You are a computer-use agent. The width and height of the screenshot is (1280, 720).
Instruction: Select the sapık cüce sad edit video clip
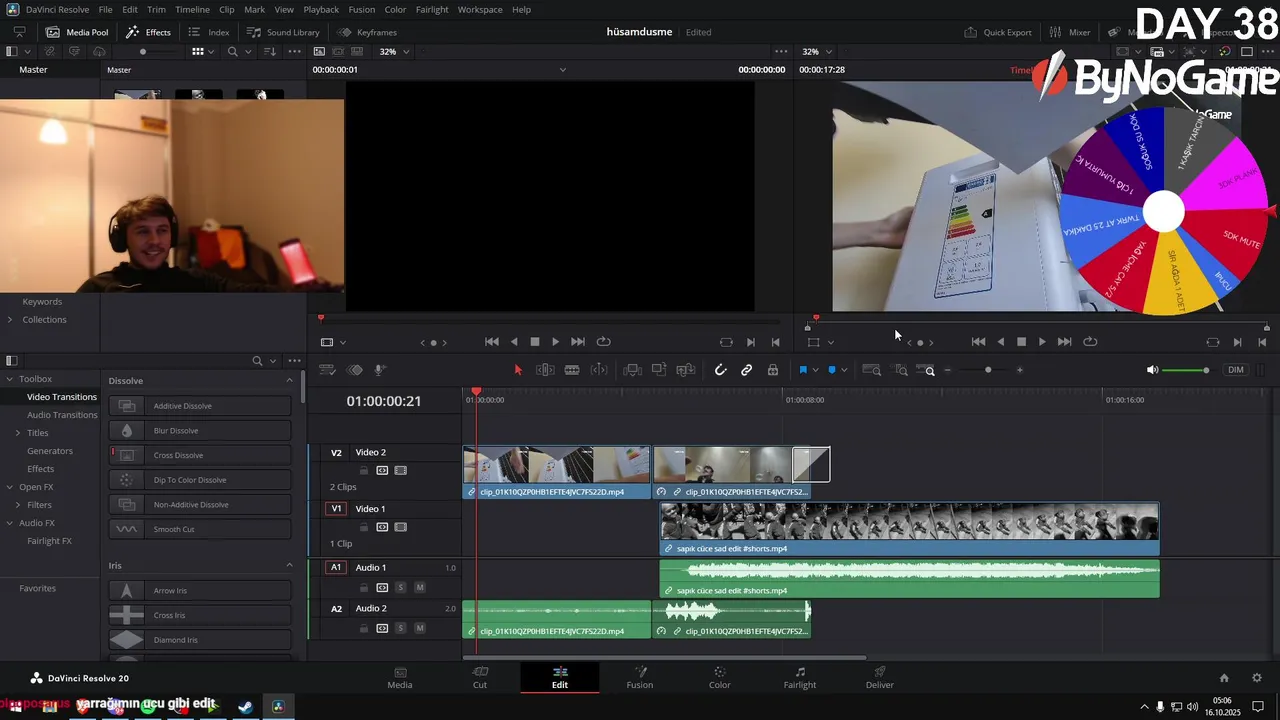point(909,529)
